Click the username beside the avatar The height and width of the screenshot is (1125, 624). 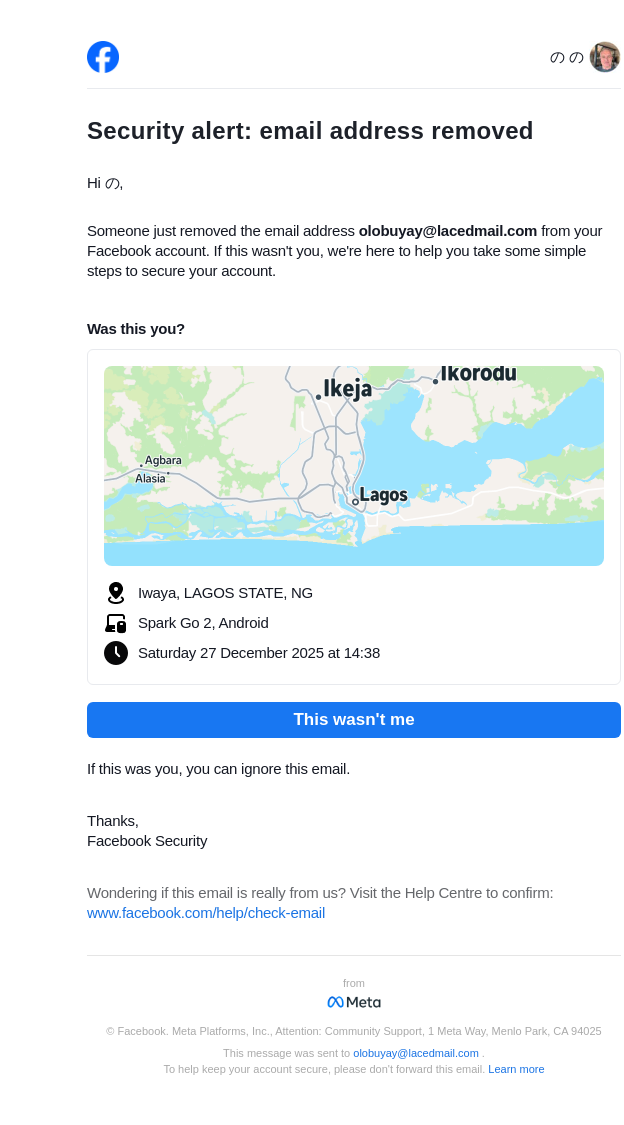566,57
